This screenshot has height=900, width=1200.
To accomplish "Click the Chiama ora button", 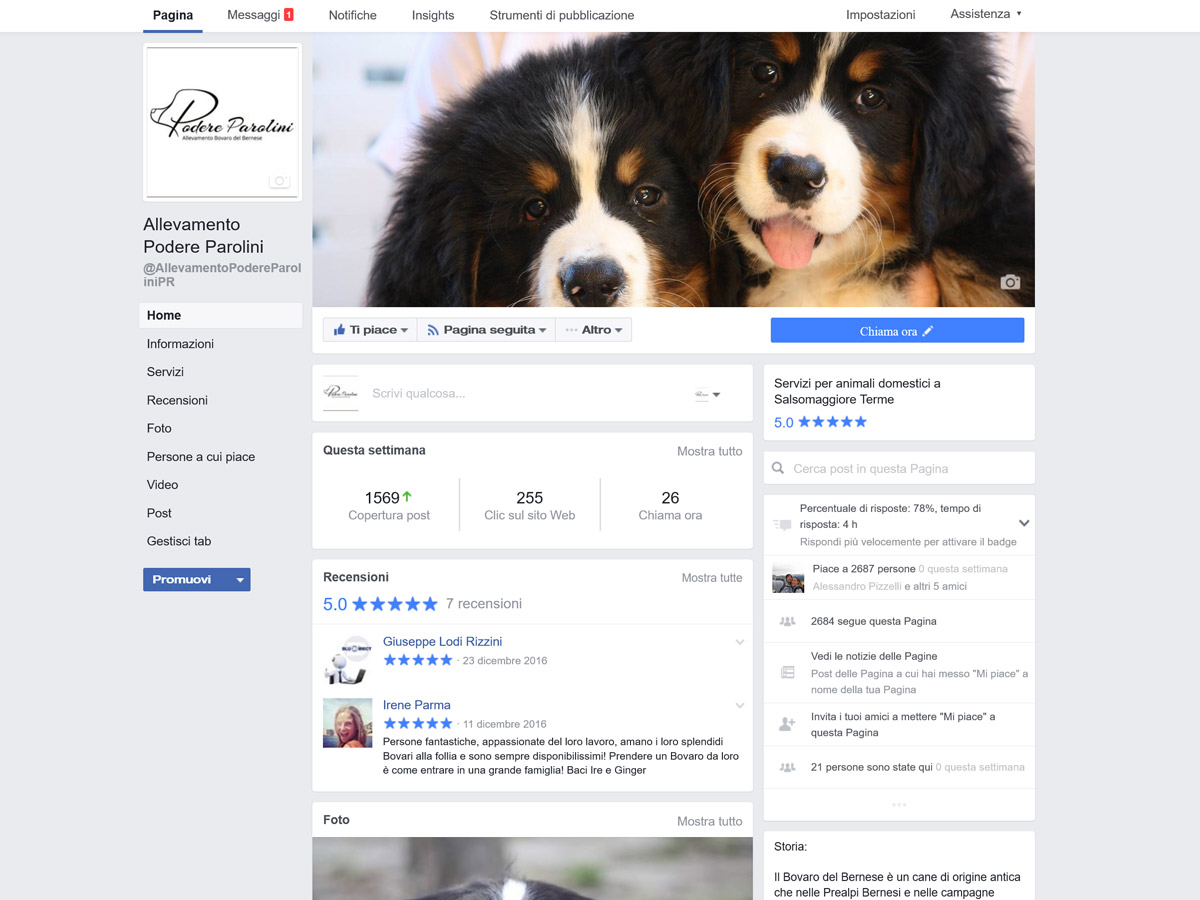I will click(897, 331).
